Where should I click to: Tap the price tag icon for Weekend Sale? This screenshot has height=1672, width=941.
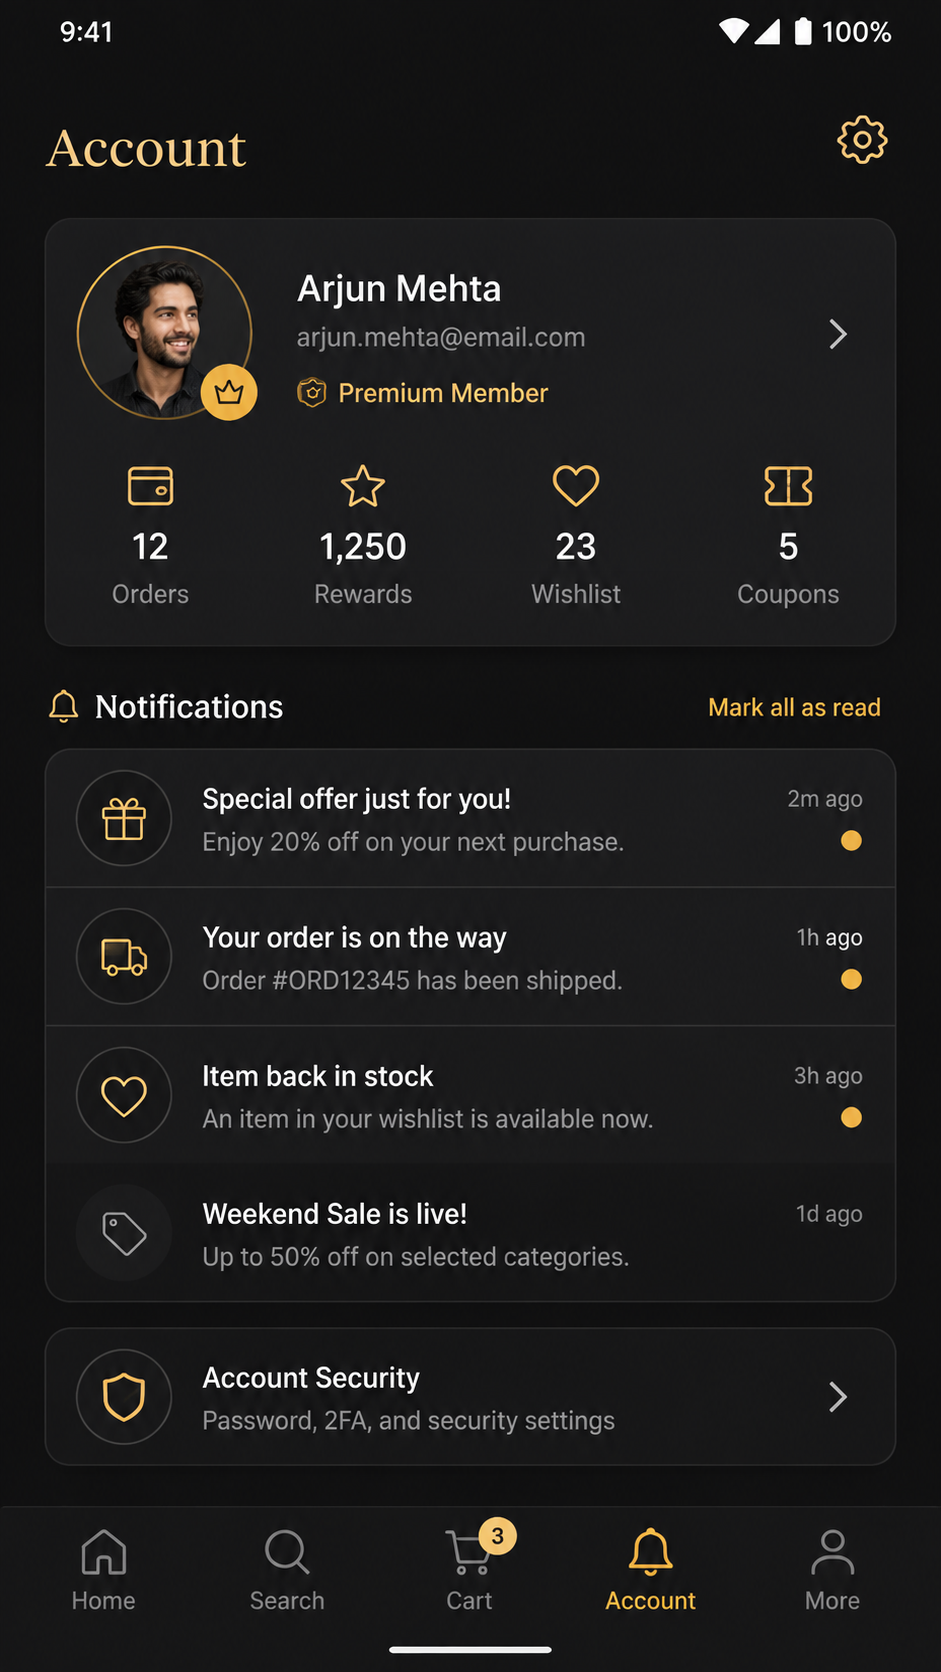pyautogui.click(x=124, y=1233)
